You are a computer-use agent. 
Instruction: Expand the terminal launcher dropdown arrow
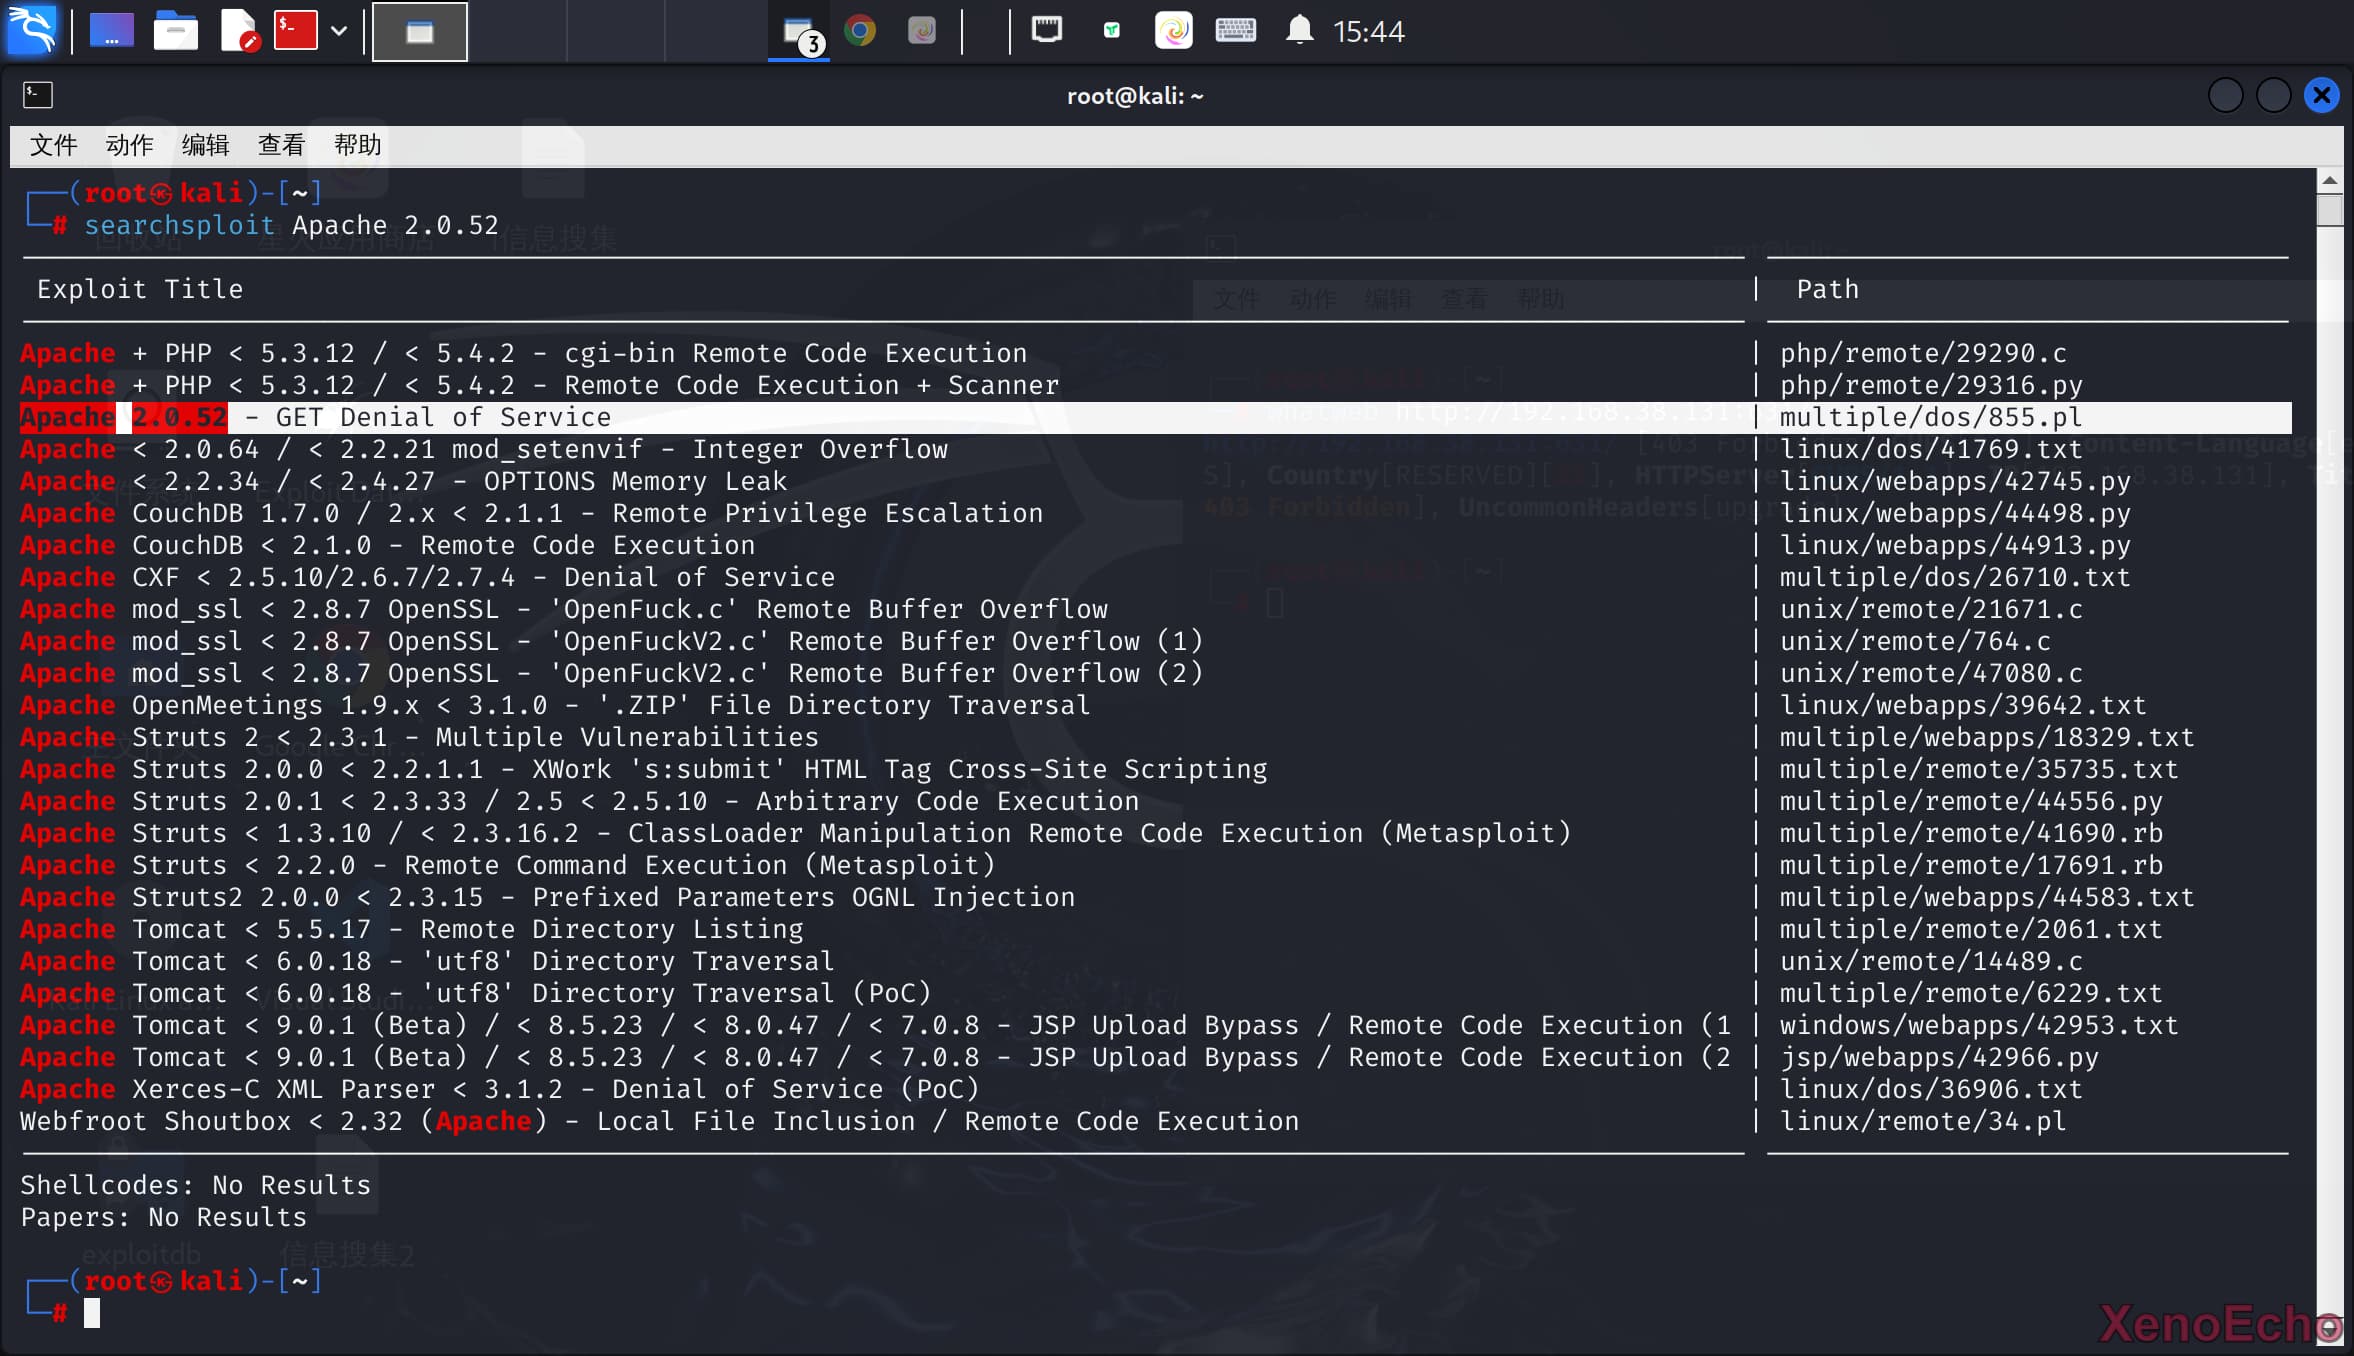click(339, 31)
